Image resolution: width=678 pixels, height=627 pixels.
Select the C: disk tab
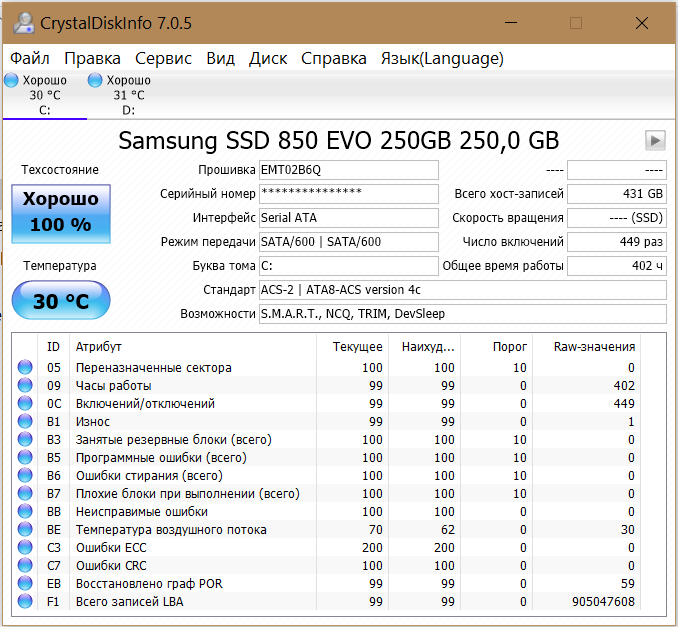(45, 95)
